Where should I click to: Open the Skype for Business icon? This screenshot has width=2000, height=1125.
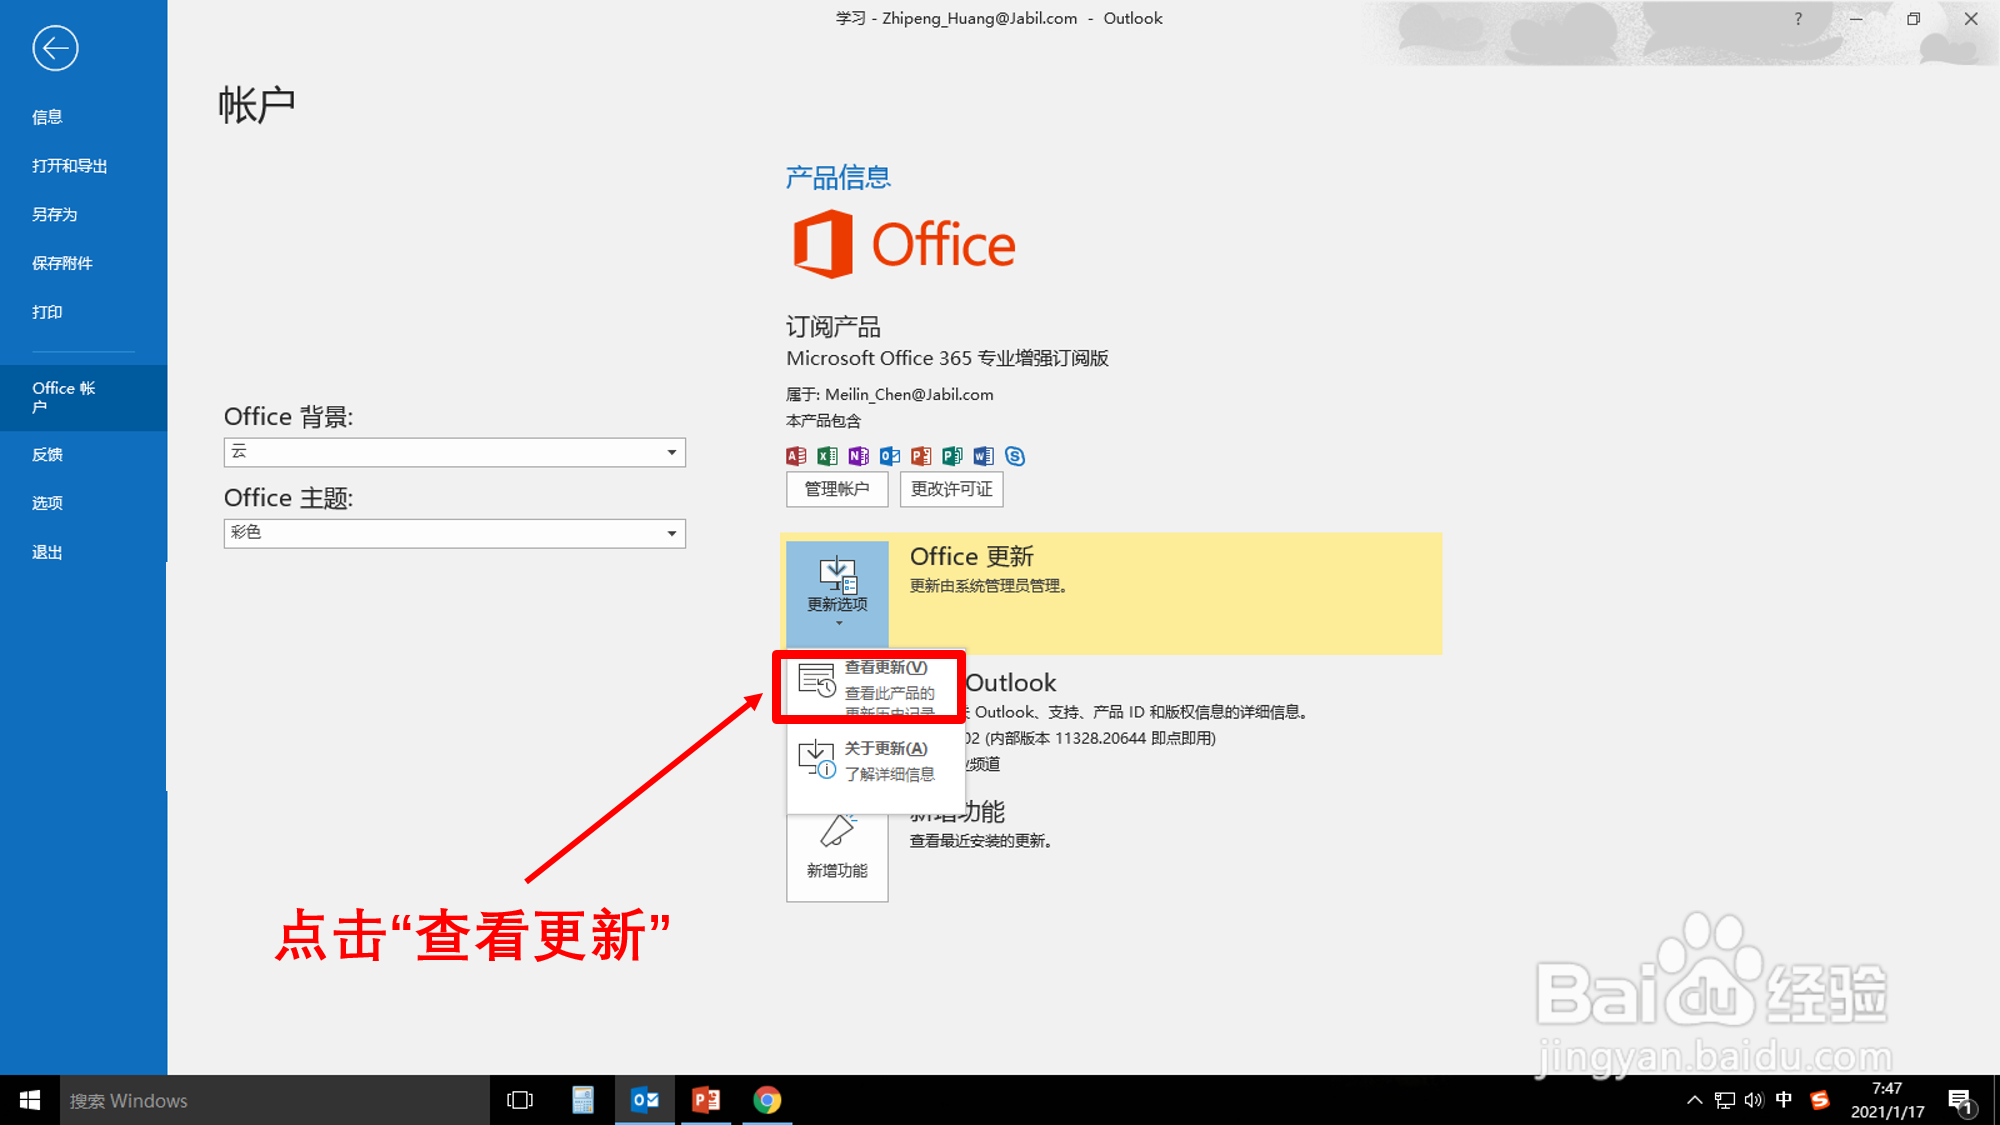click(1015, 456)
